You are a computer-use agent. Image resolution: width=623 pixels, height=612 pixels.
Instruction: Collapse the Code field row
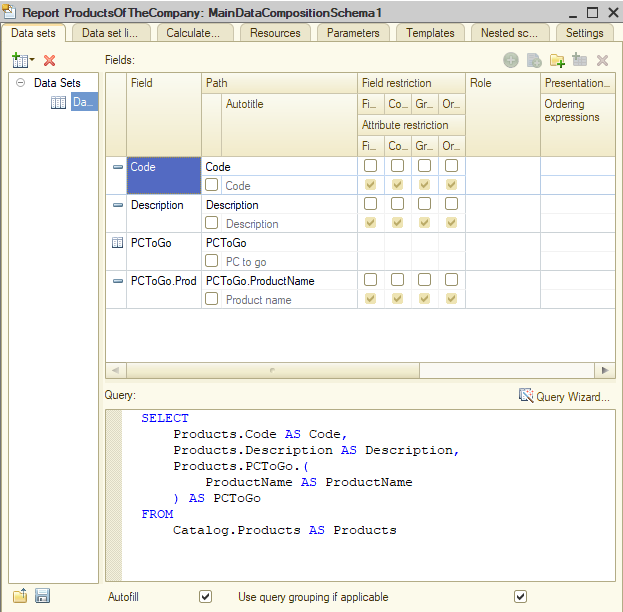117,167
